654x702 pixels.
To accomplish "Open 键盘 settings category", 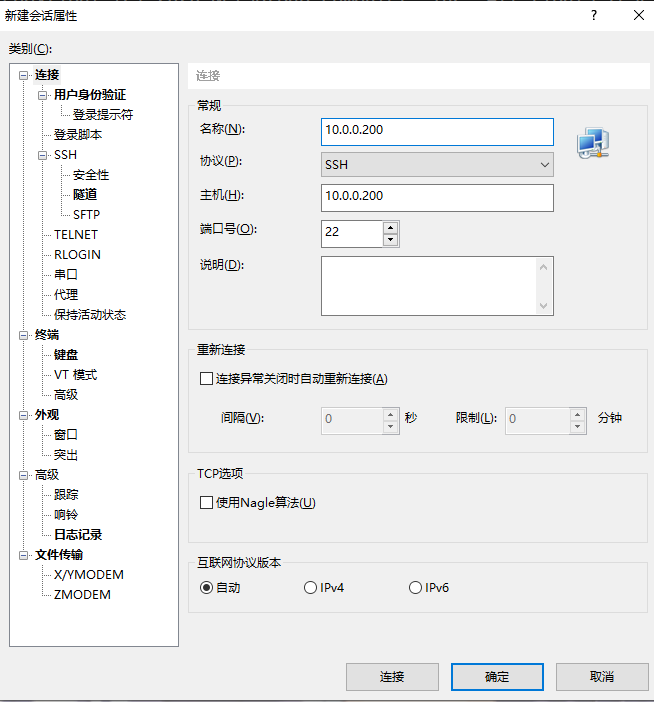I will click(x=66, y=355).
